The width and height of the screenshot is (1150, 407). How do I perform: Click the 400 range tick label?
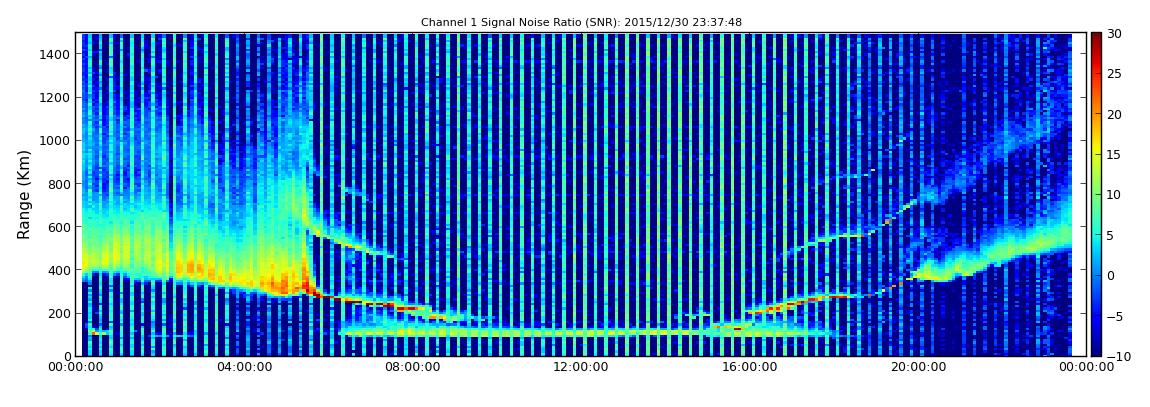click(x=59, y=271)
